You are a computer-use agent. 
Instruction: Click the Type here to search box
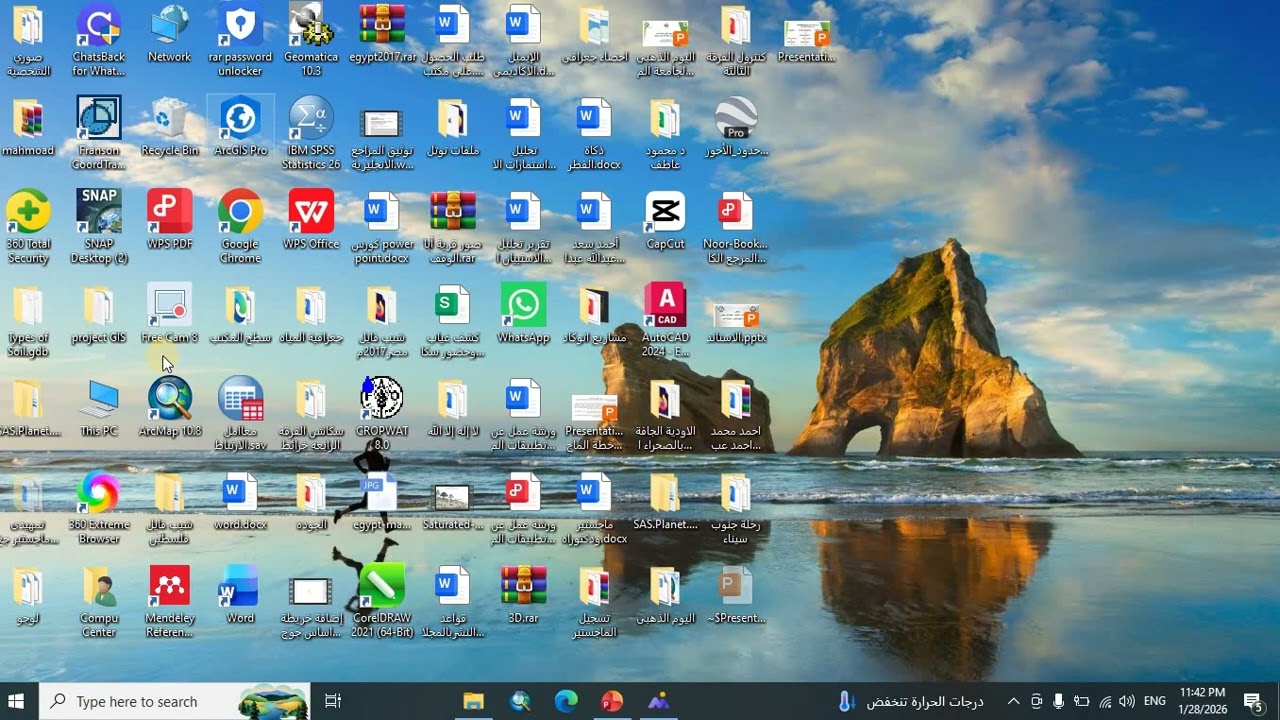(x=176, y=701)
